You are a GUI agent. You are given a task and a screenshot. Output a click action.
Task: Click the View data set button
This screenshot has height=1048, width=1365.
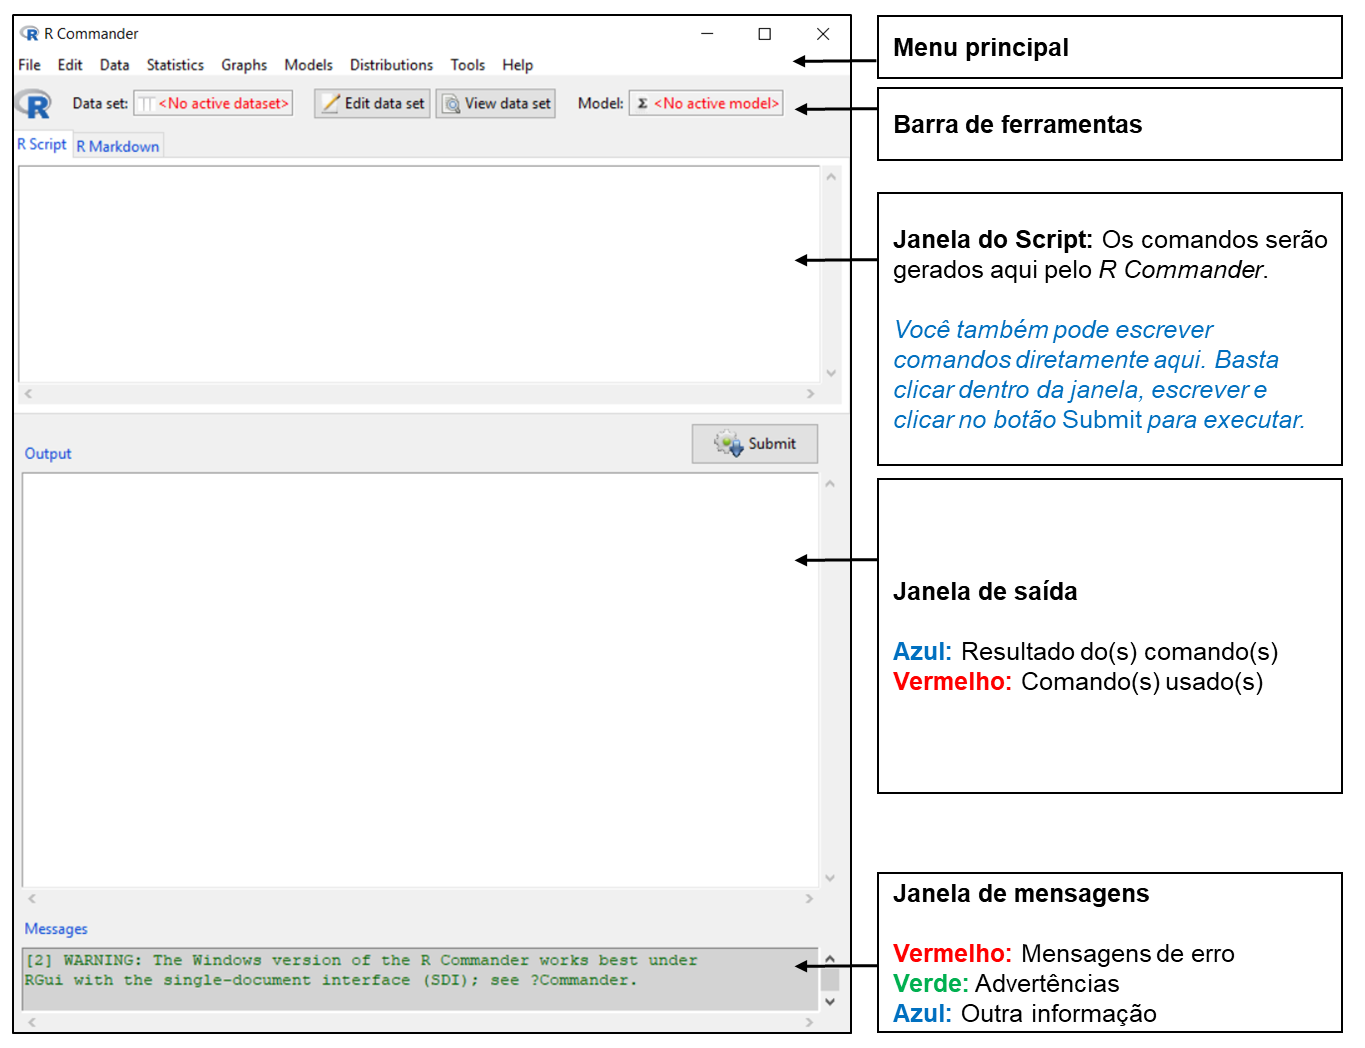coord(496,104)
